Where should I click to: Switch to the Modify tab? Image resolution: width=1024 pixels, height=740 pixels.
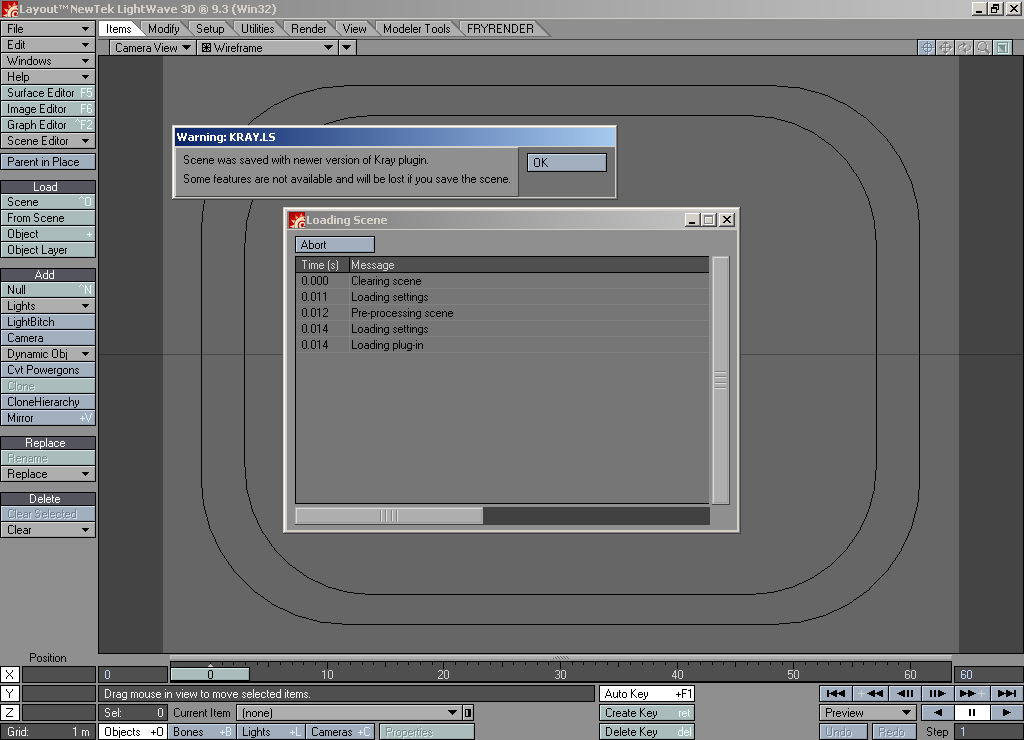point(163,29)
